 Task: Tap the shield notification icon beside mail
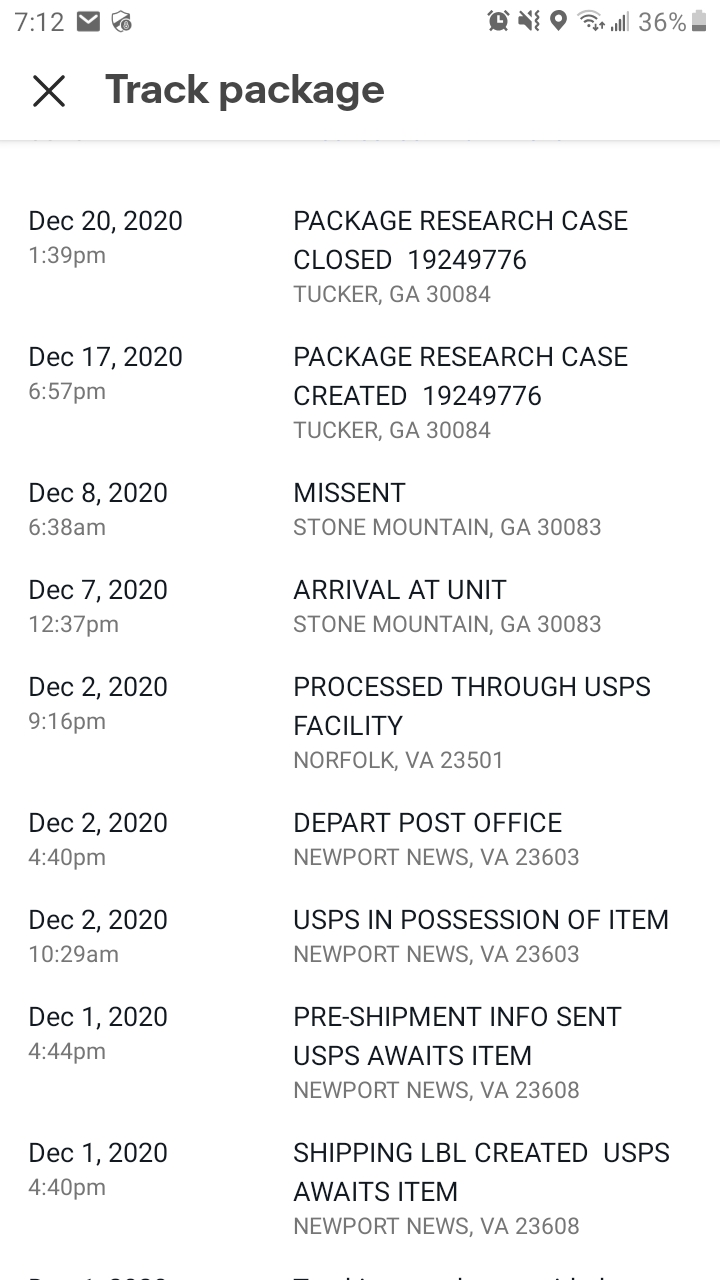point(122,21)
